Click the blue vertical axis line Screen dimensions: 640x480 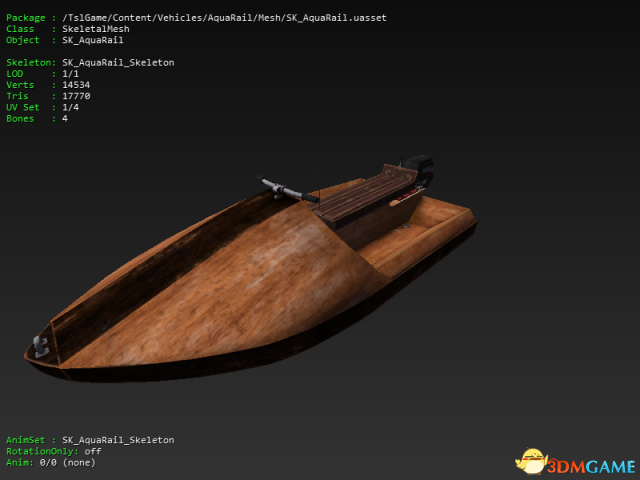pos(319,186)
